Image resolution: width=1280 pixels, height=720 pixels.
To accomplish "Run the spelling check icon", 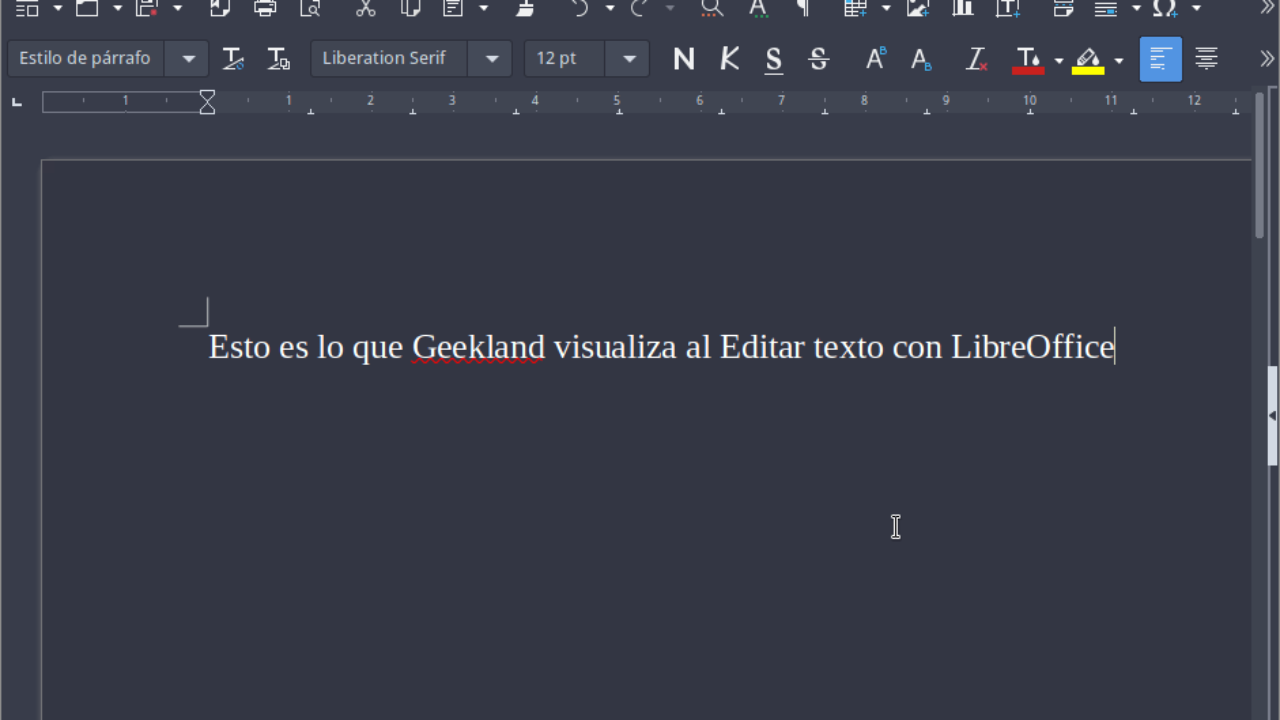I will pyautogui.click(x=758, y=8).
